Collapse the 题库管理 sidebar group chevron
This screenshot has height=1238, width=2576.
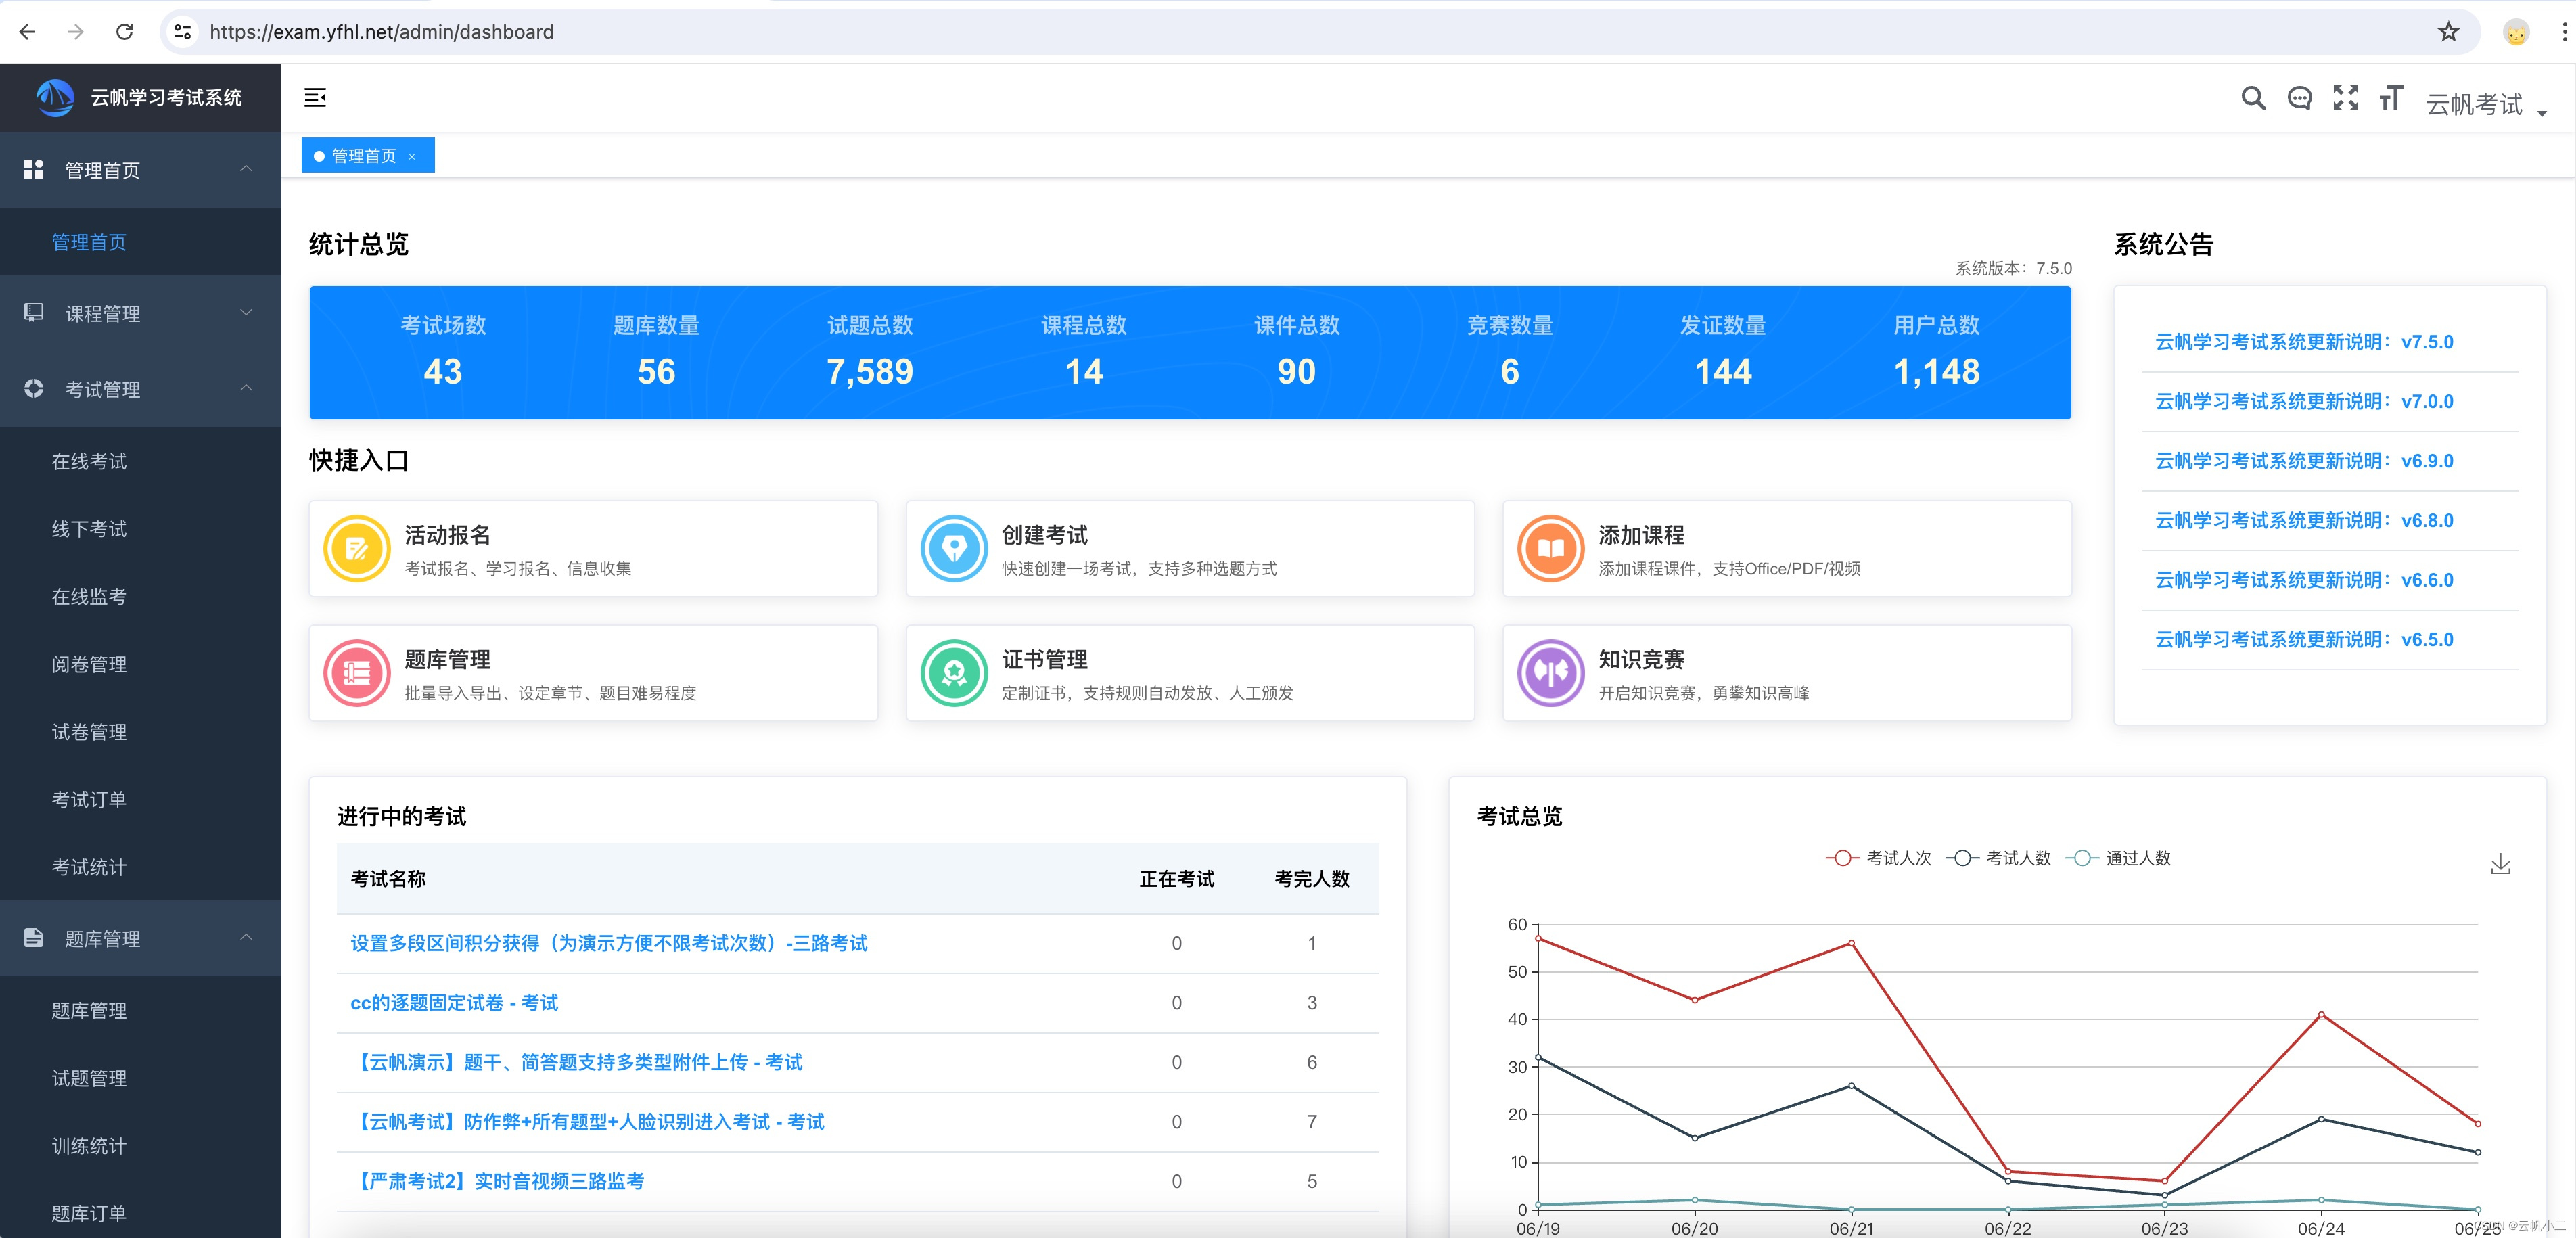pos(246,937)
